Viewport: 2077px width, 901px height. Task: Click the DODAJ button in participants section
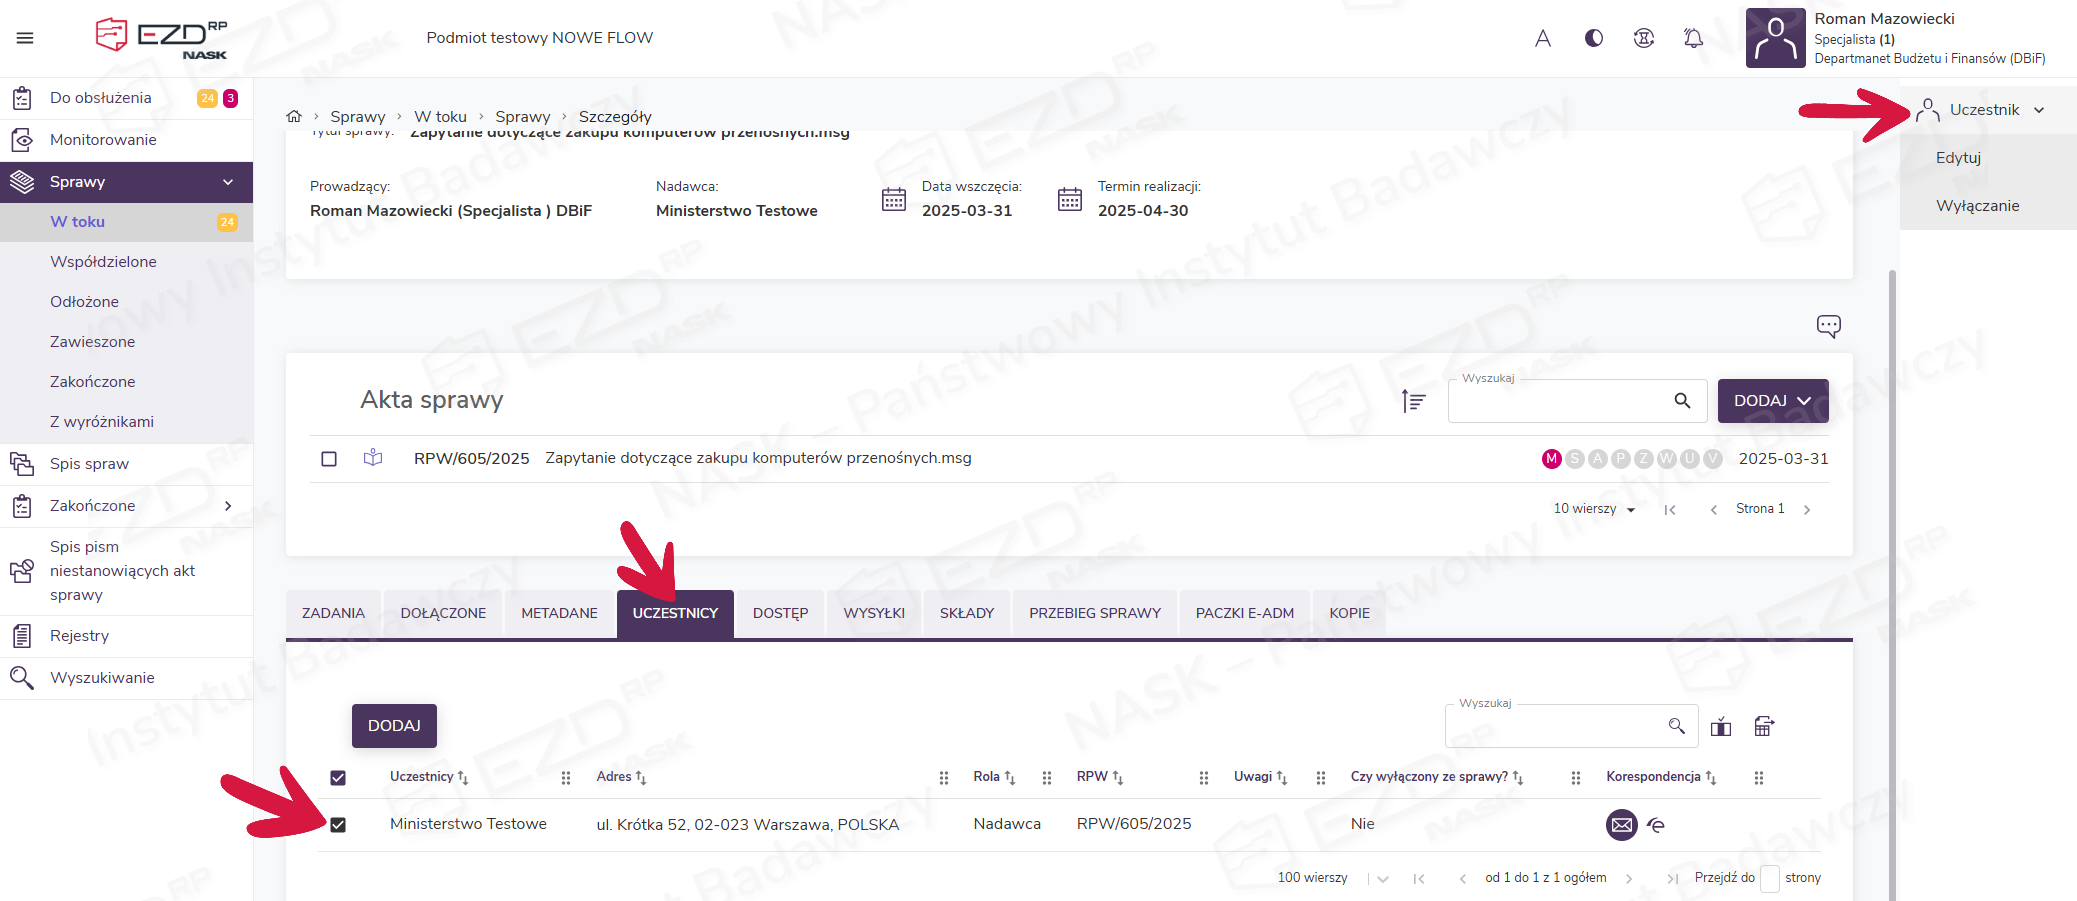click(x=394, y=726)
